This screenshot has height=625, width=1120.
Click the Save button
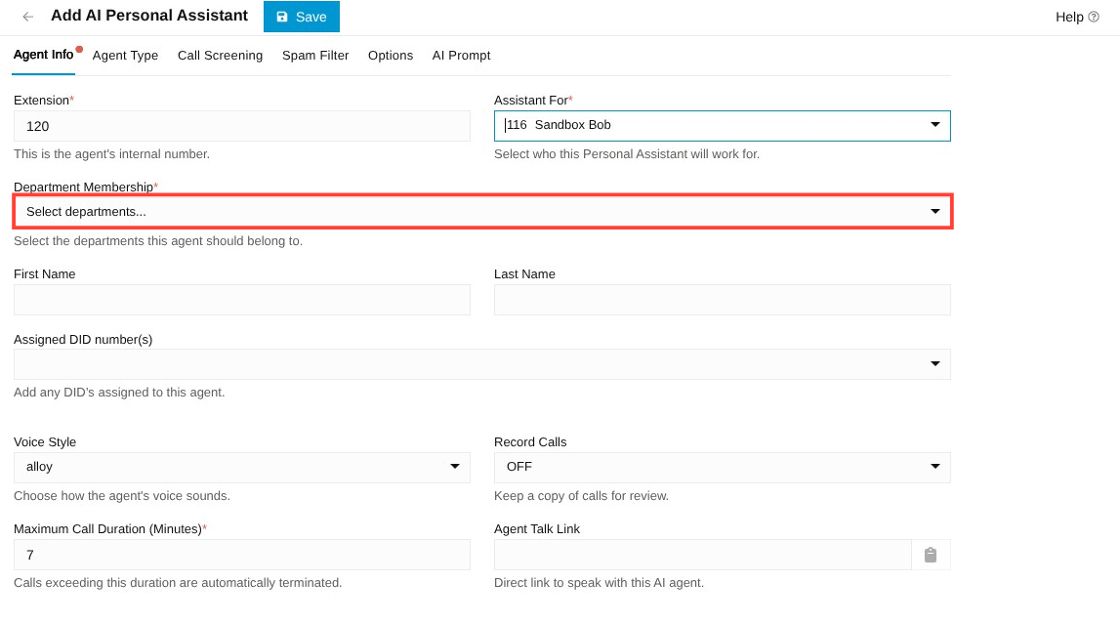coord(301,16)
